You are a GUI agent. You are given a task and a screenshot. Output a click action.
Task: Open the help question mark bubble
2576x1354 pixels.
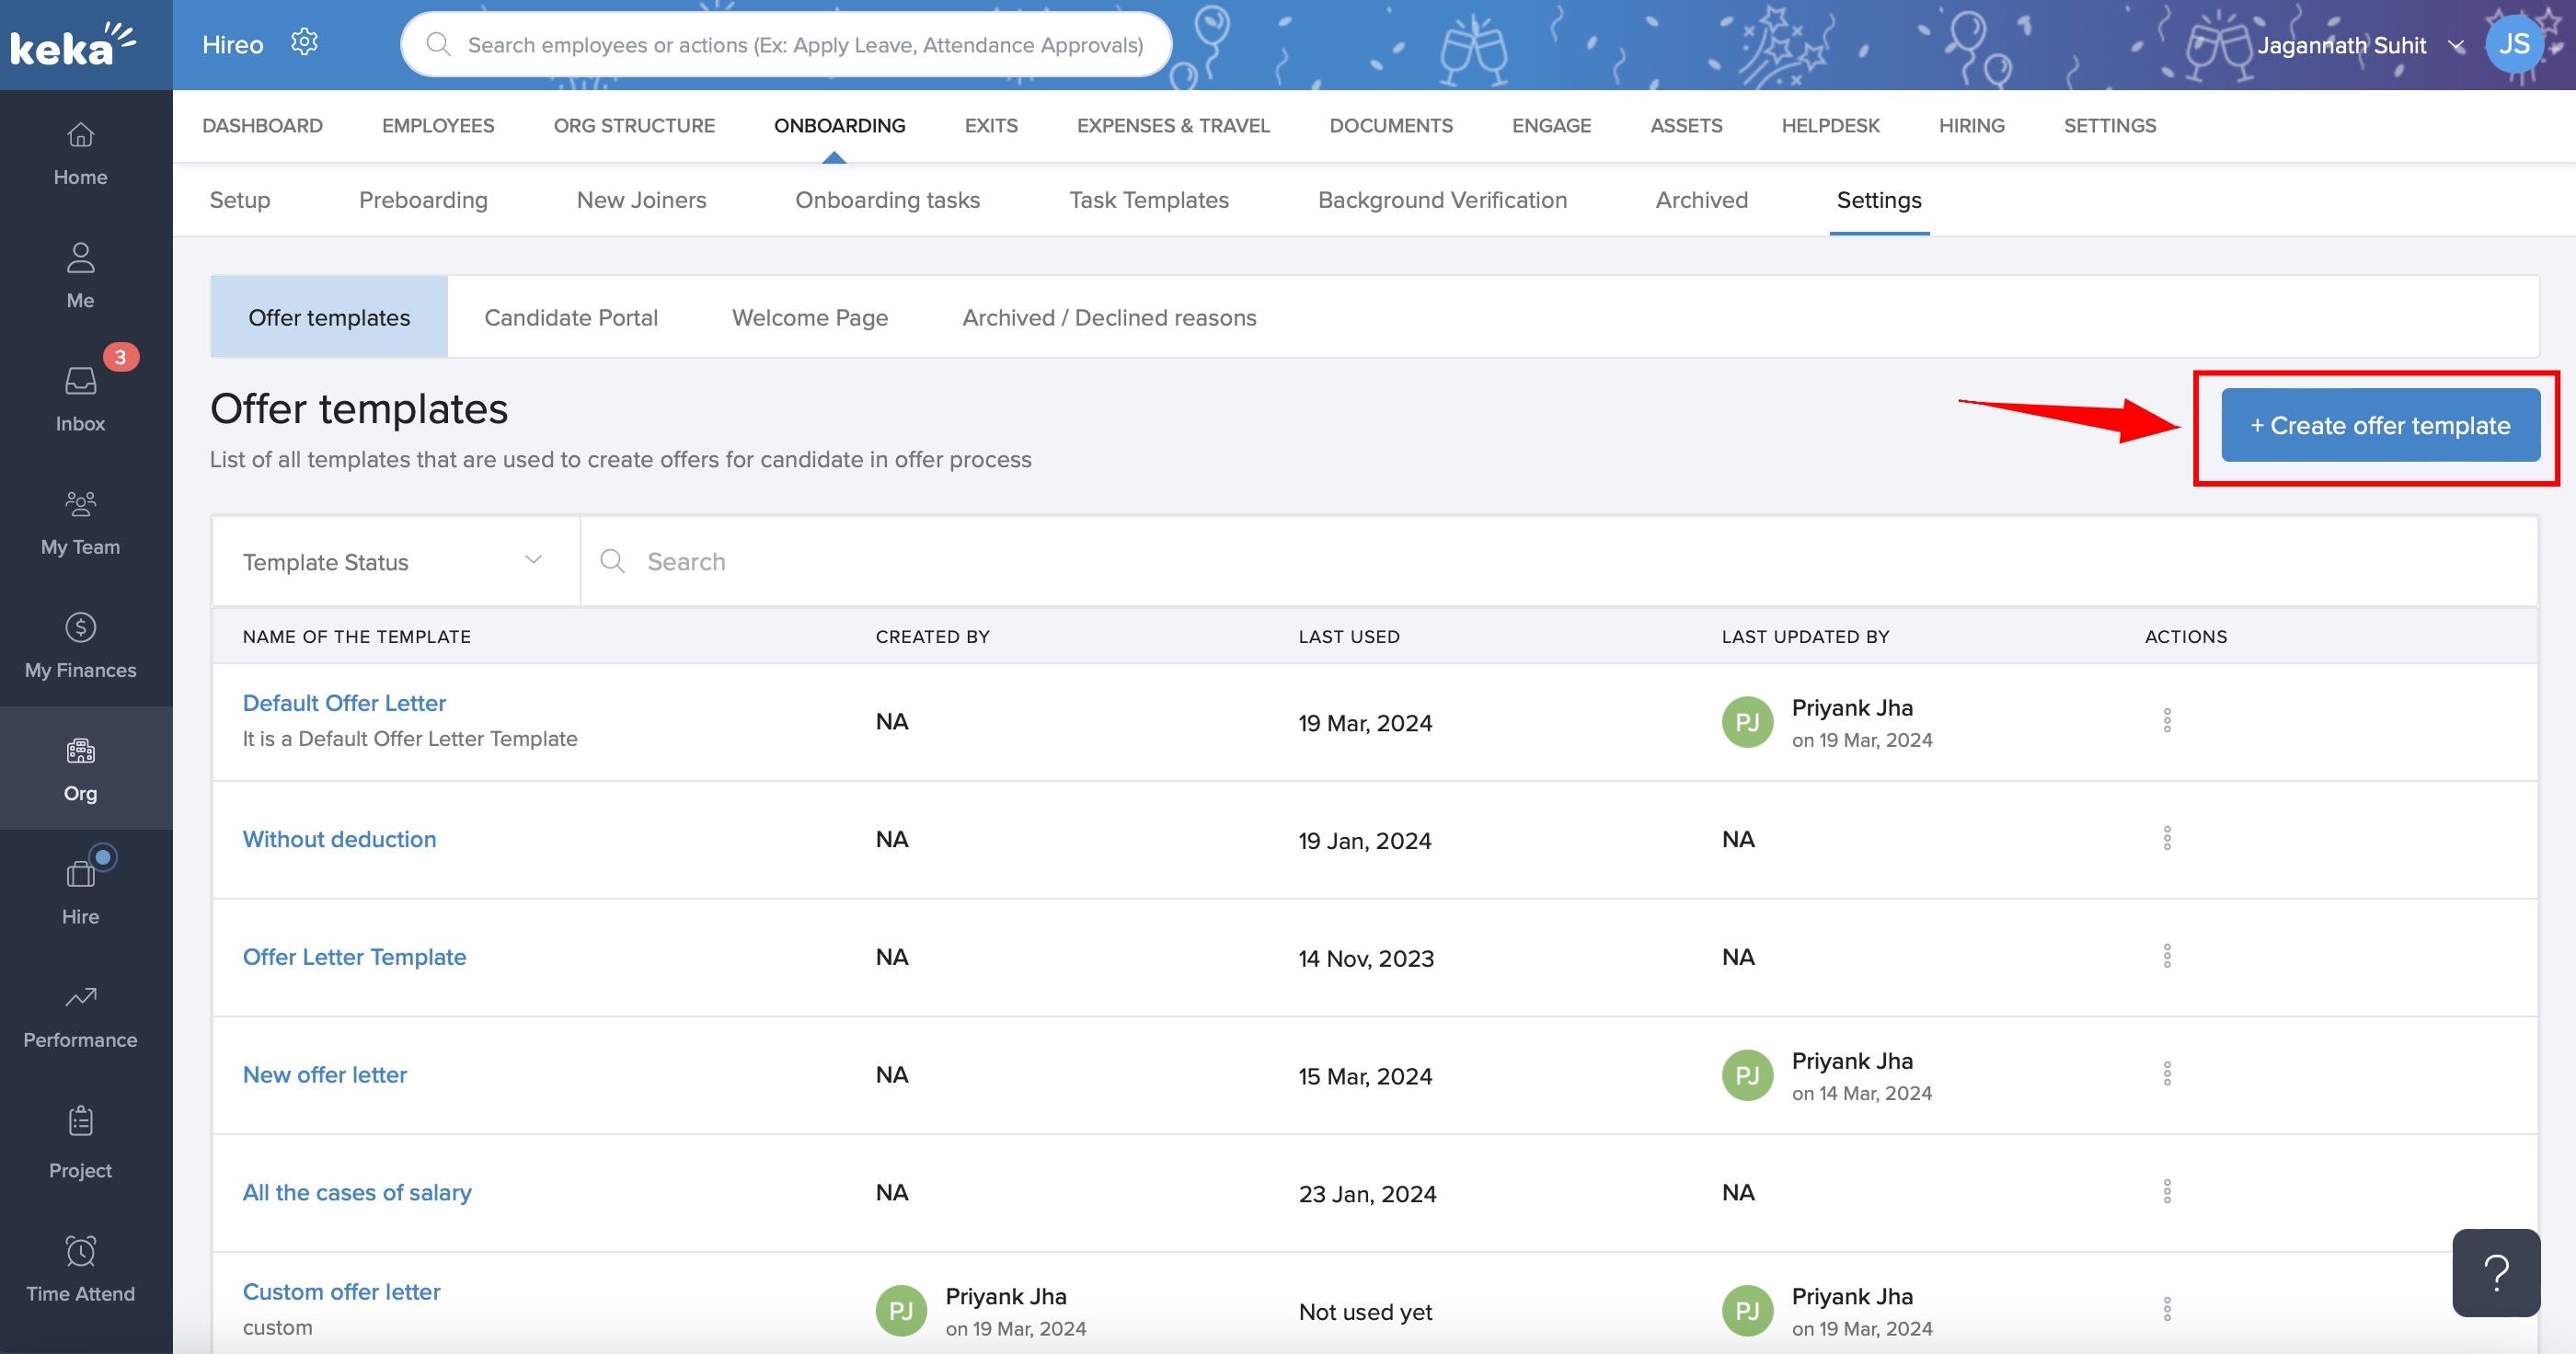[2495, 1272]
